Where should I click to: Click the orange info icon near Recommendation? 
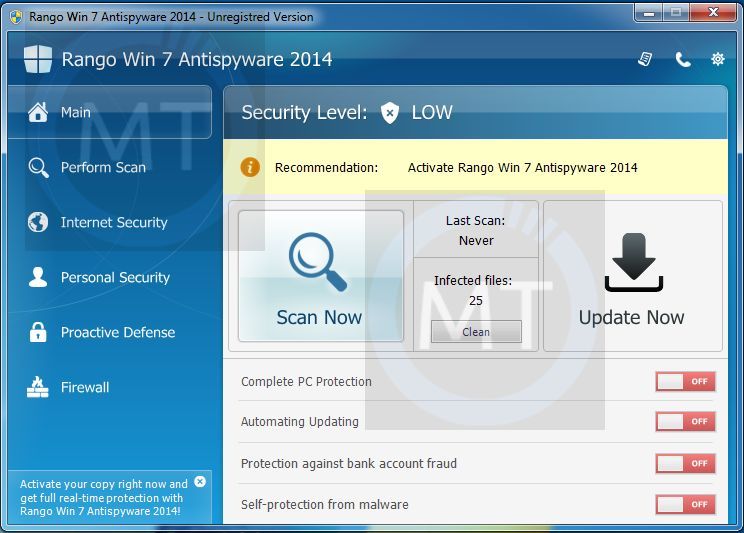(250, 167)
